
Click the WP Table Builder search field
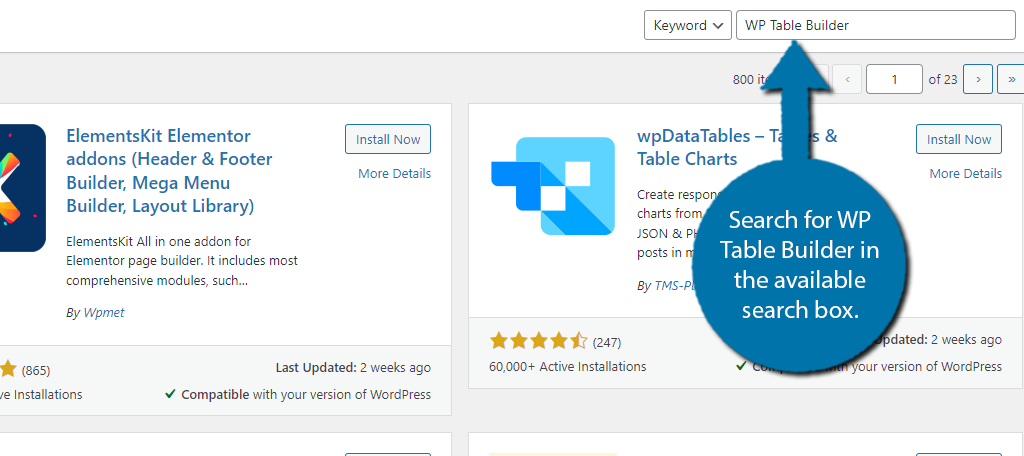click(x=876, y=25)
